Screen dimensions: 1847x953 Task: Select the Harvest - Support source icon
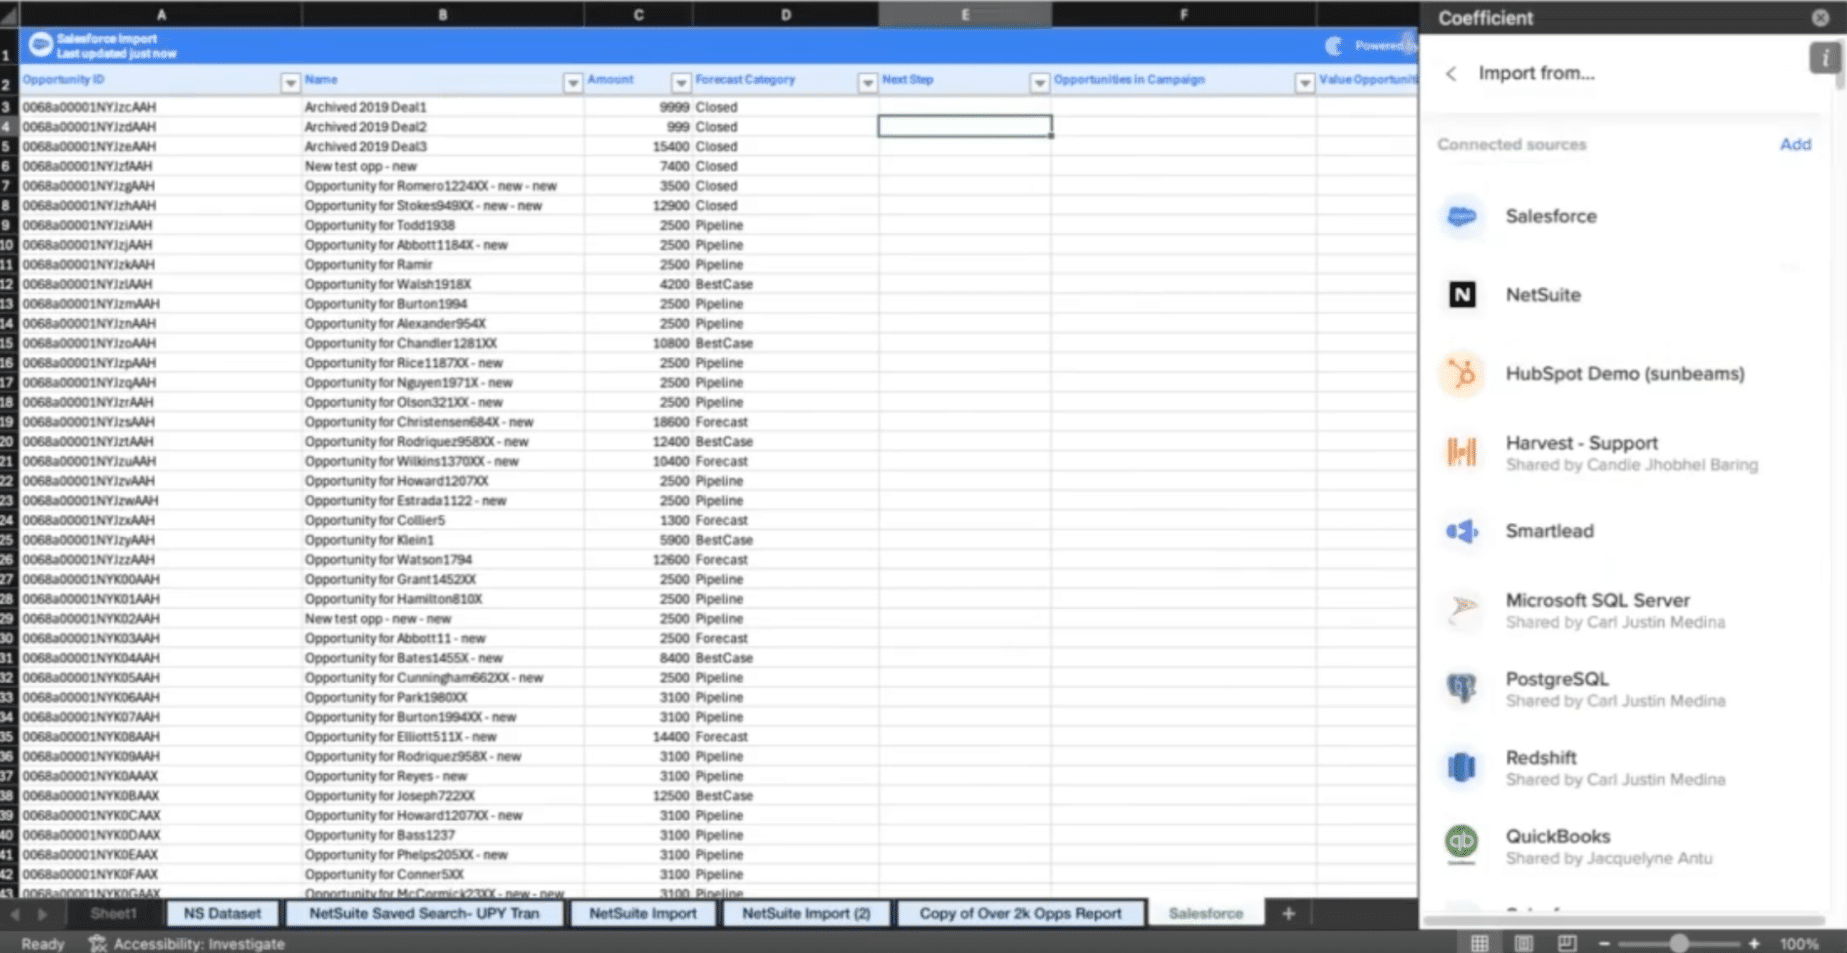coord(1462,452)
